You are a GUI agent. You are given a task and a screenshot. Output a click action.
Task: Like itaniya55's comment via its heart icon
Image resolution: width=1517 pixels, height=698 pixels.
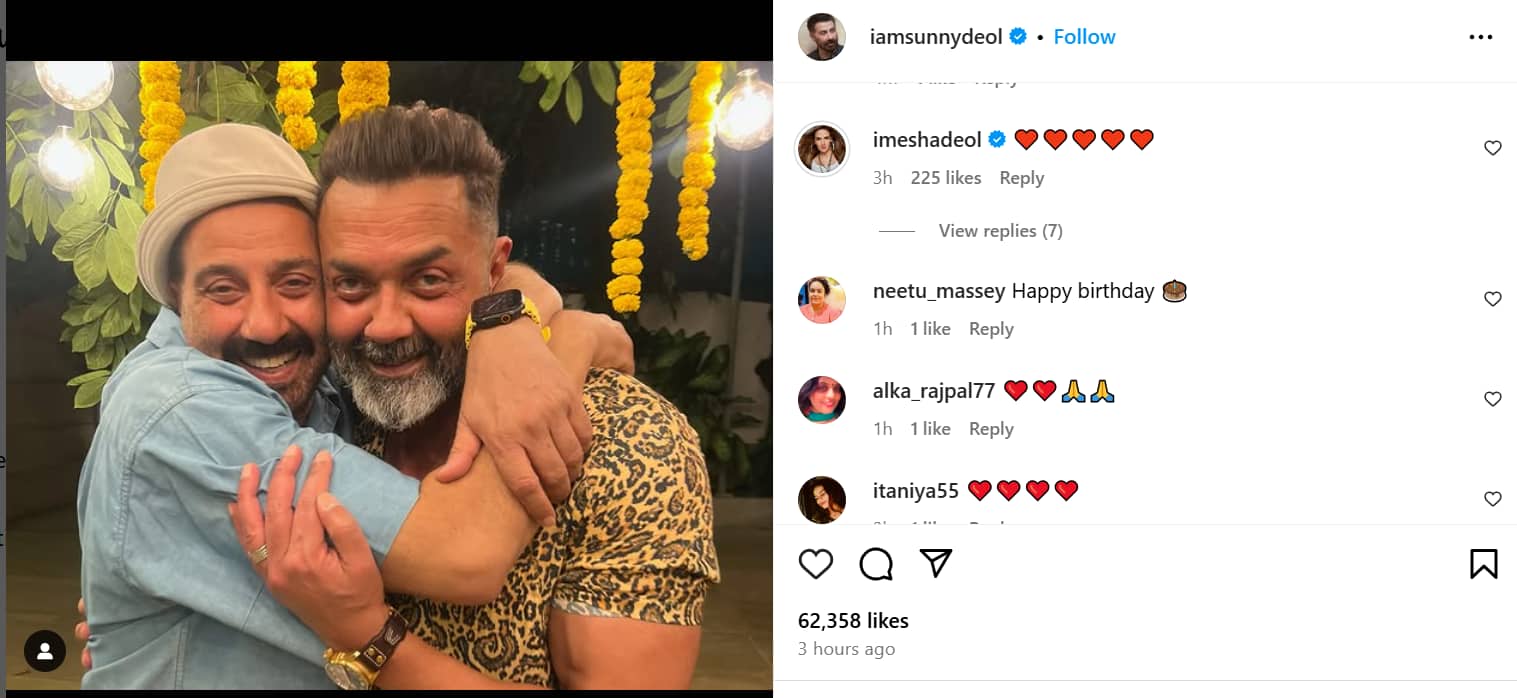click(1492, 497)
